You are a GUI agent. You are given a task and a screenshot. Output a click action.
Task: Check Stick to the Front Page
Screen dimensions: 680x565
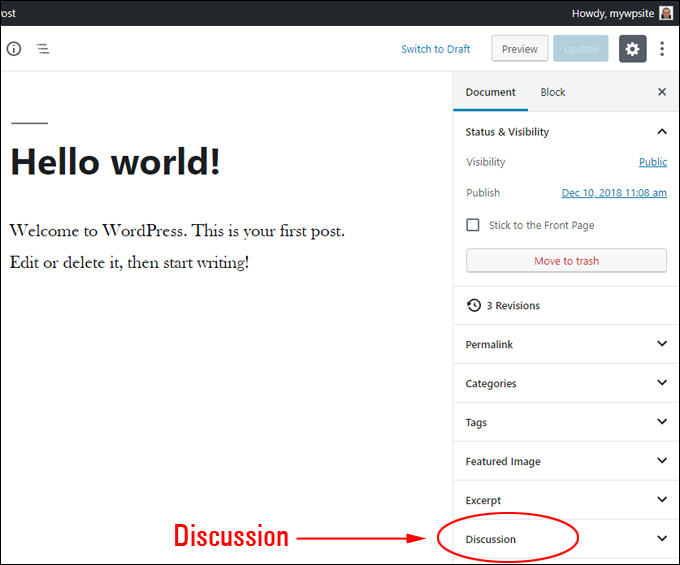point(473,225)
